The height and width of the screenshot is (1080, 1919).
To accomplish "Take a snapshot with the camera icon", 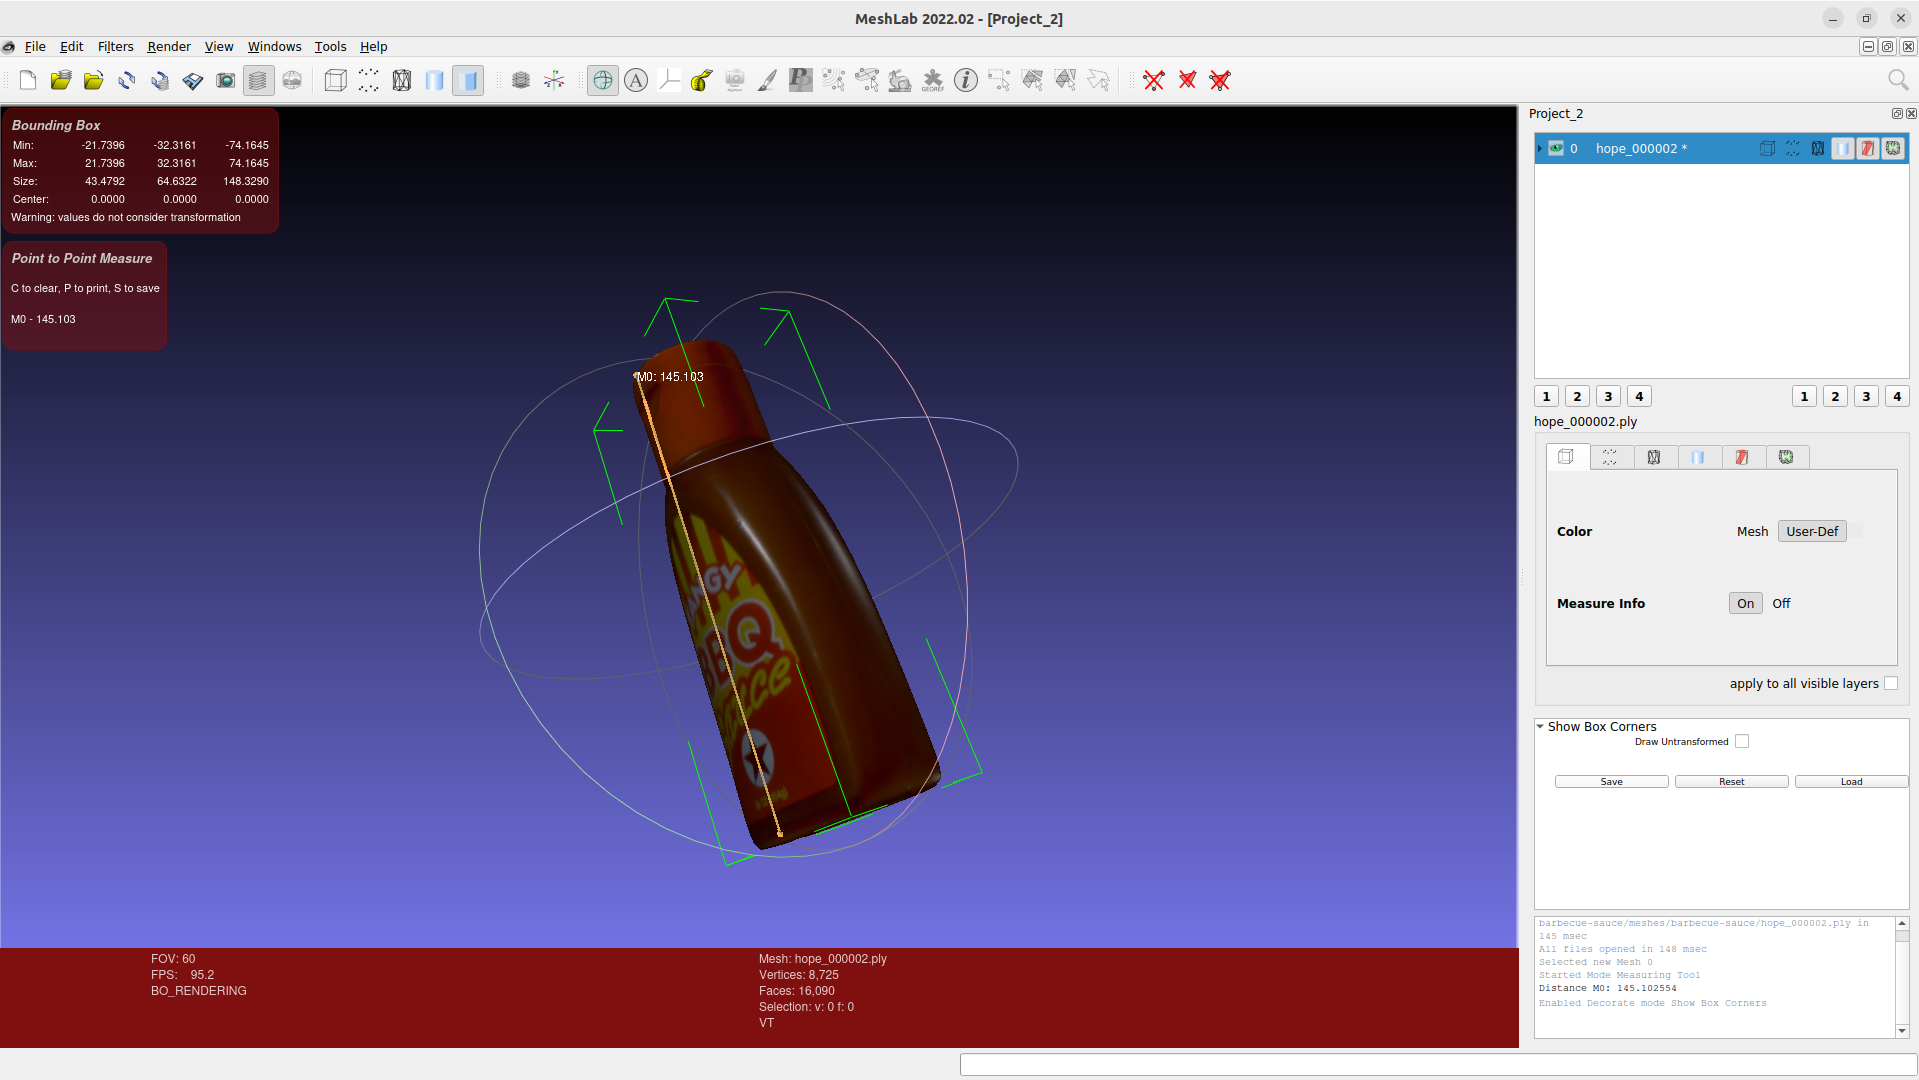I will (x=226, y=80).
